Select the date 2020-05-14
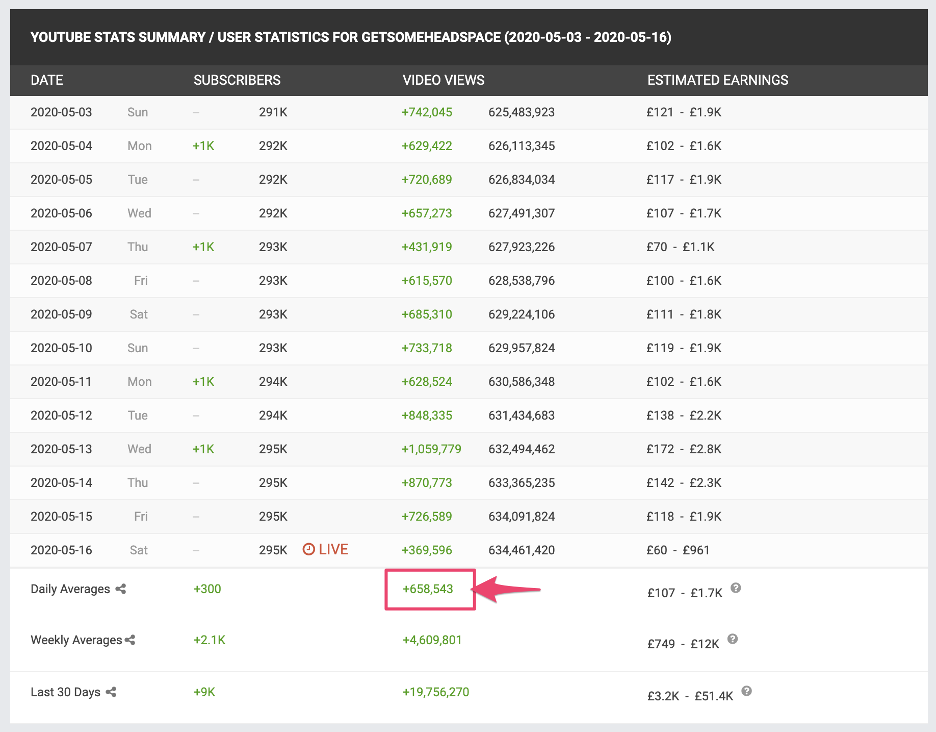The width and height of the screenshot is (936, 732). pyautogui.click(x=61, y=482)
